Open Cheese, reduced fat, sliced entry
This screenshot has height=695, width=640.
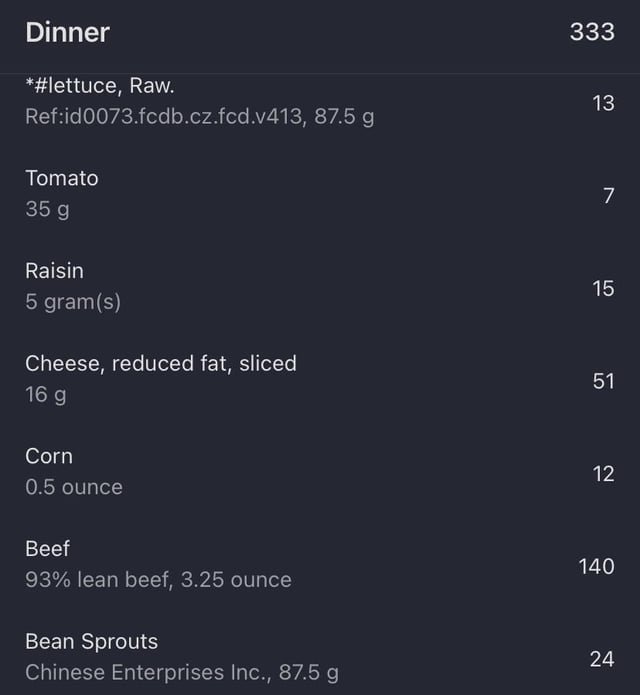click(x=320, y=380)
